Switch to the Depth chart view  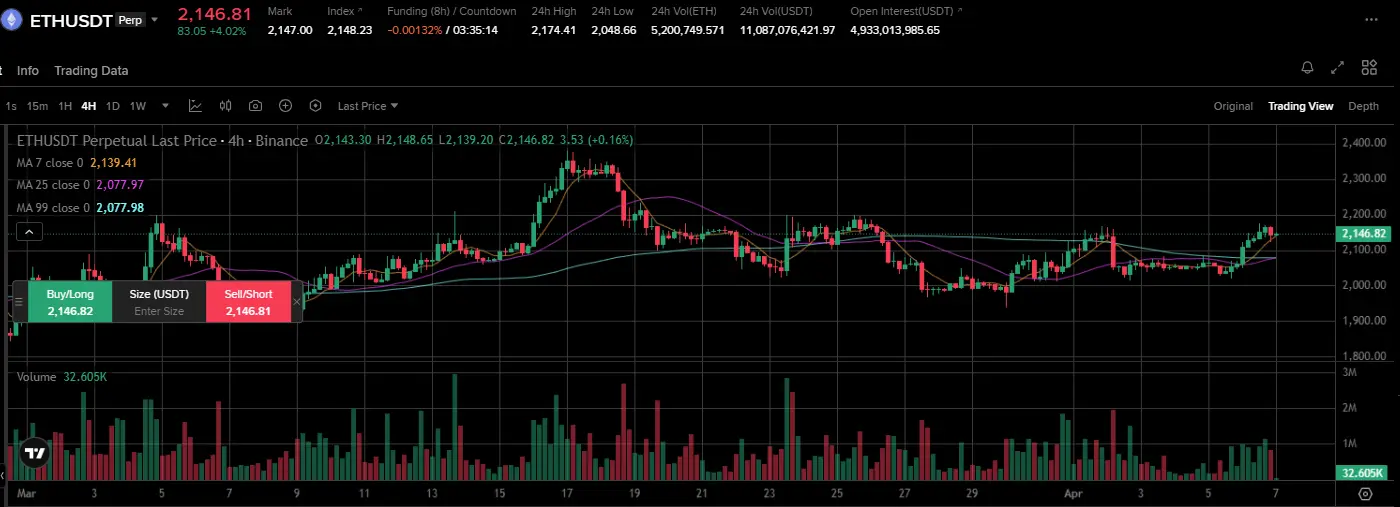point(1363,106)
